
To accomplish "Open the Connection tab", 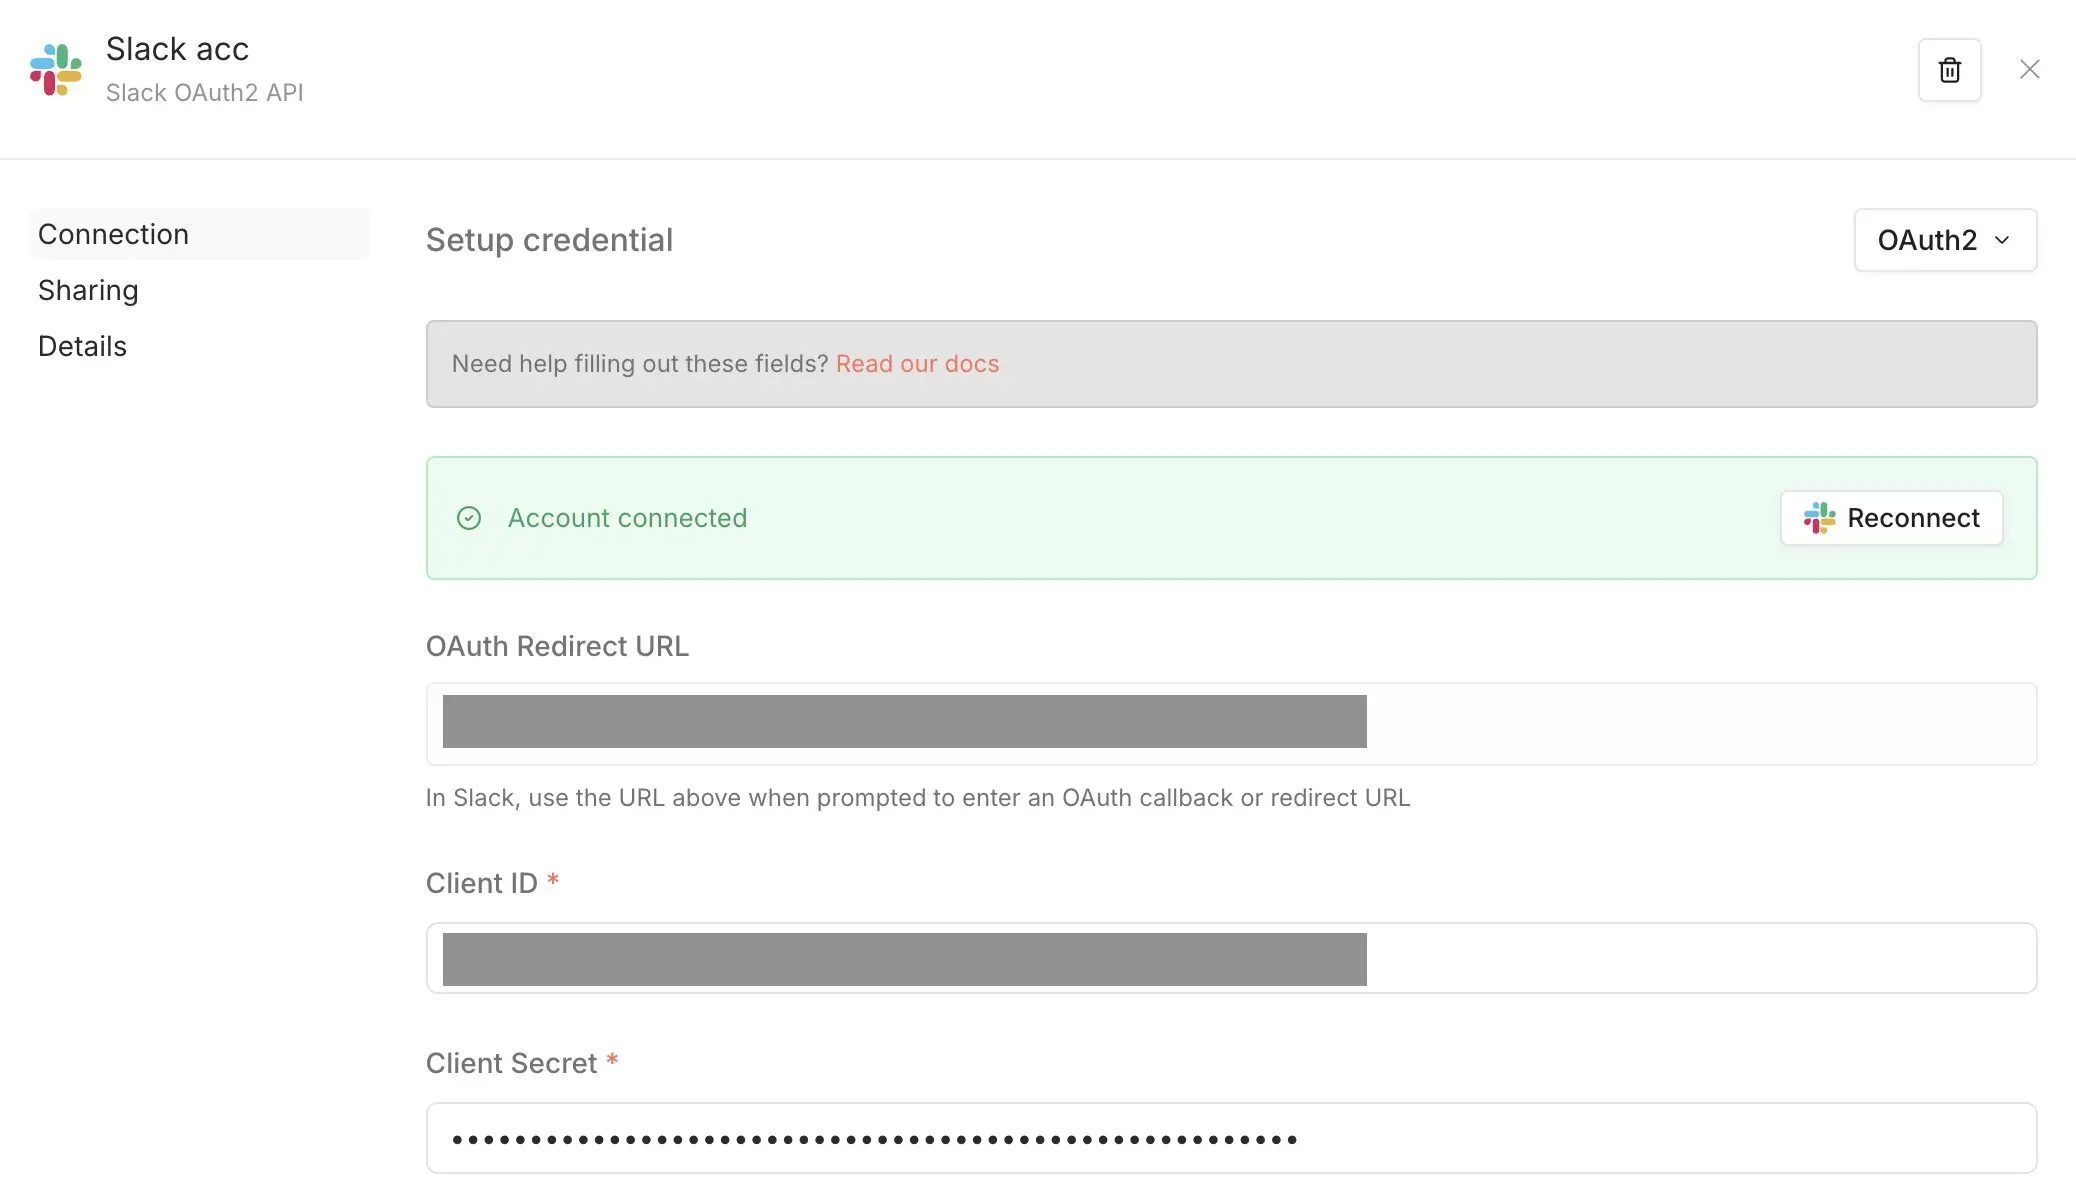I will click(x=114, y=234).
